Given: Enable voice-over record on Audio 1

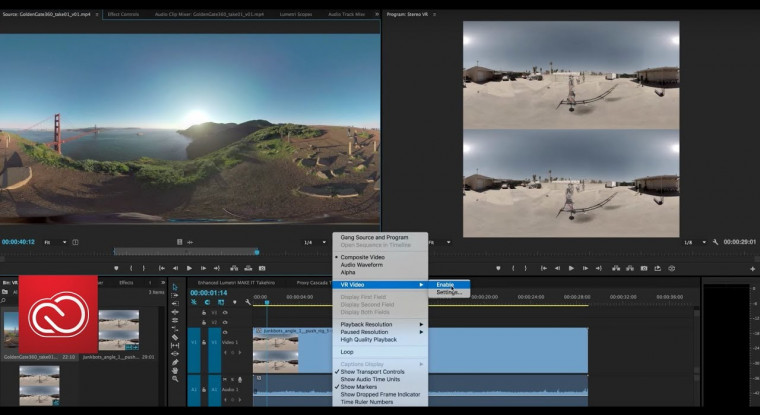Looking at the screenshot, I should pyautogui.click(x=239, y=380).
